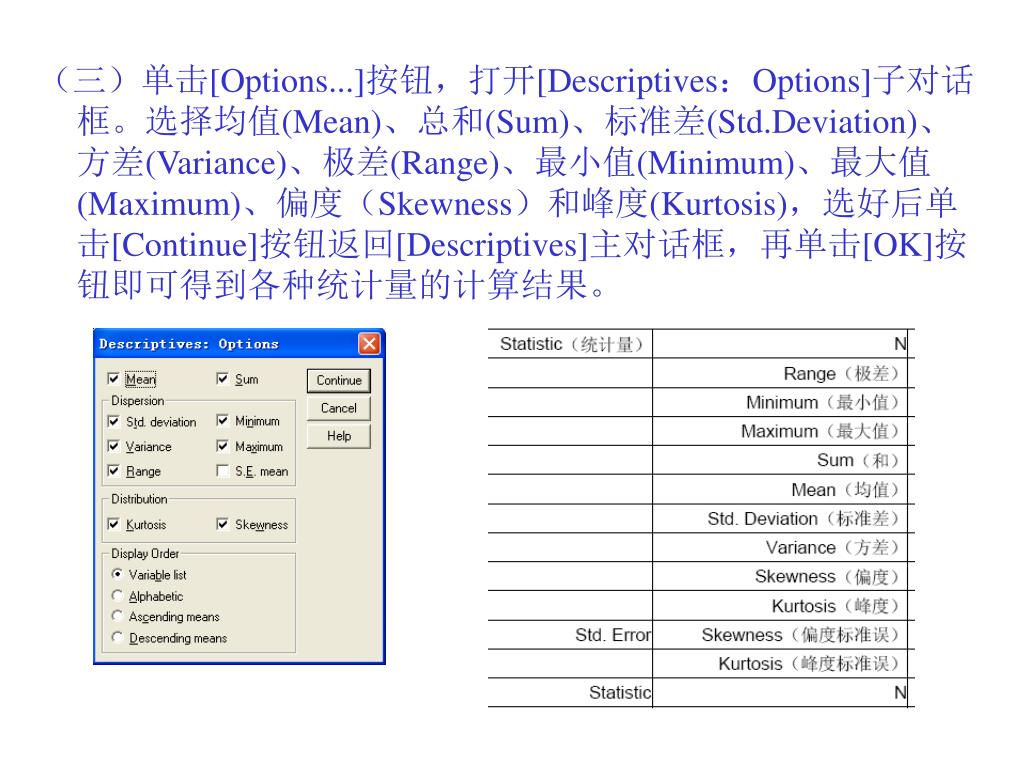Click the Std. Error table cell

click(x=570, y=634)
